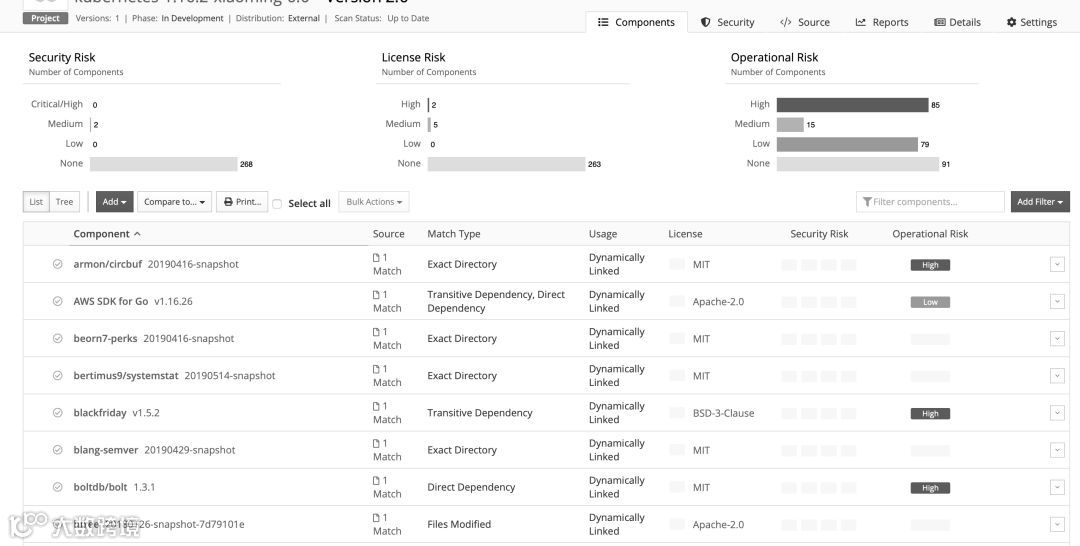
Task: Open the Add dropdown menu
Action: tap(114, 202)
